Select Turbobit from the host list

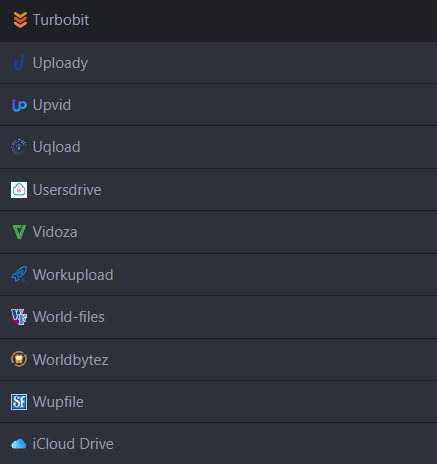(x=218, y=21)
